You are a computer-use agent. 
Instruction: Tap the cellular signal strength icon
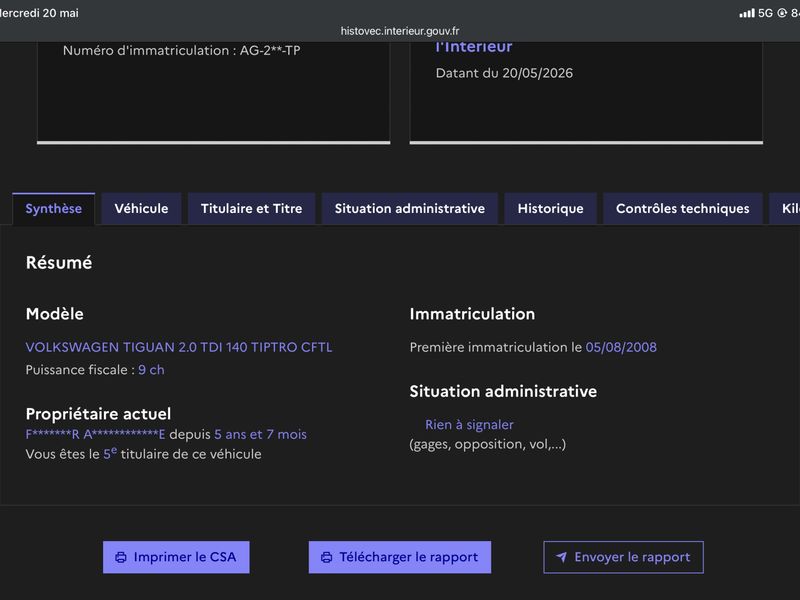[747, 13]
